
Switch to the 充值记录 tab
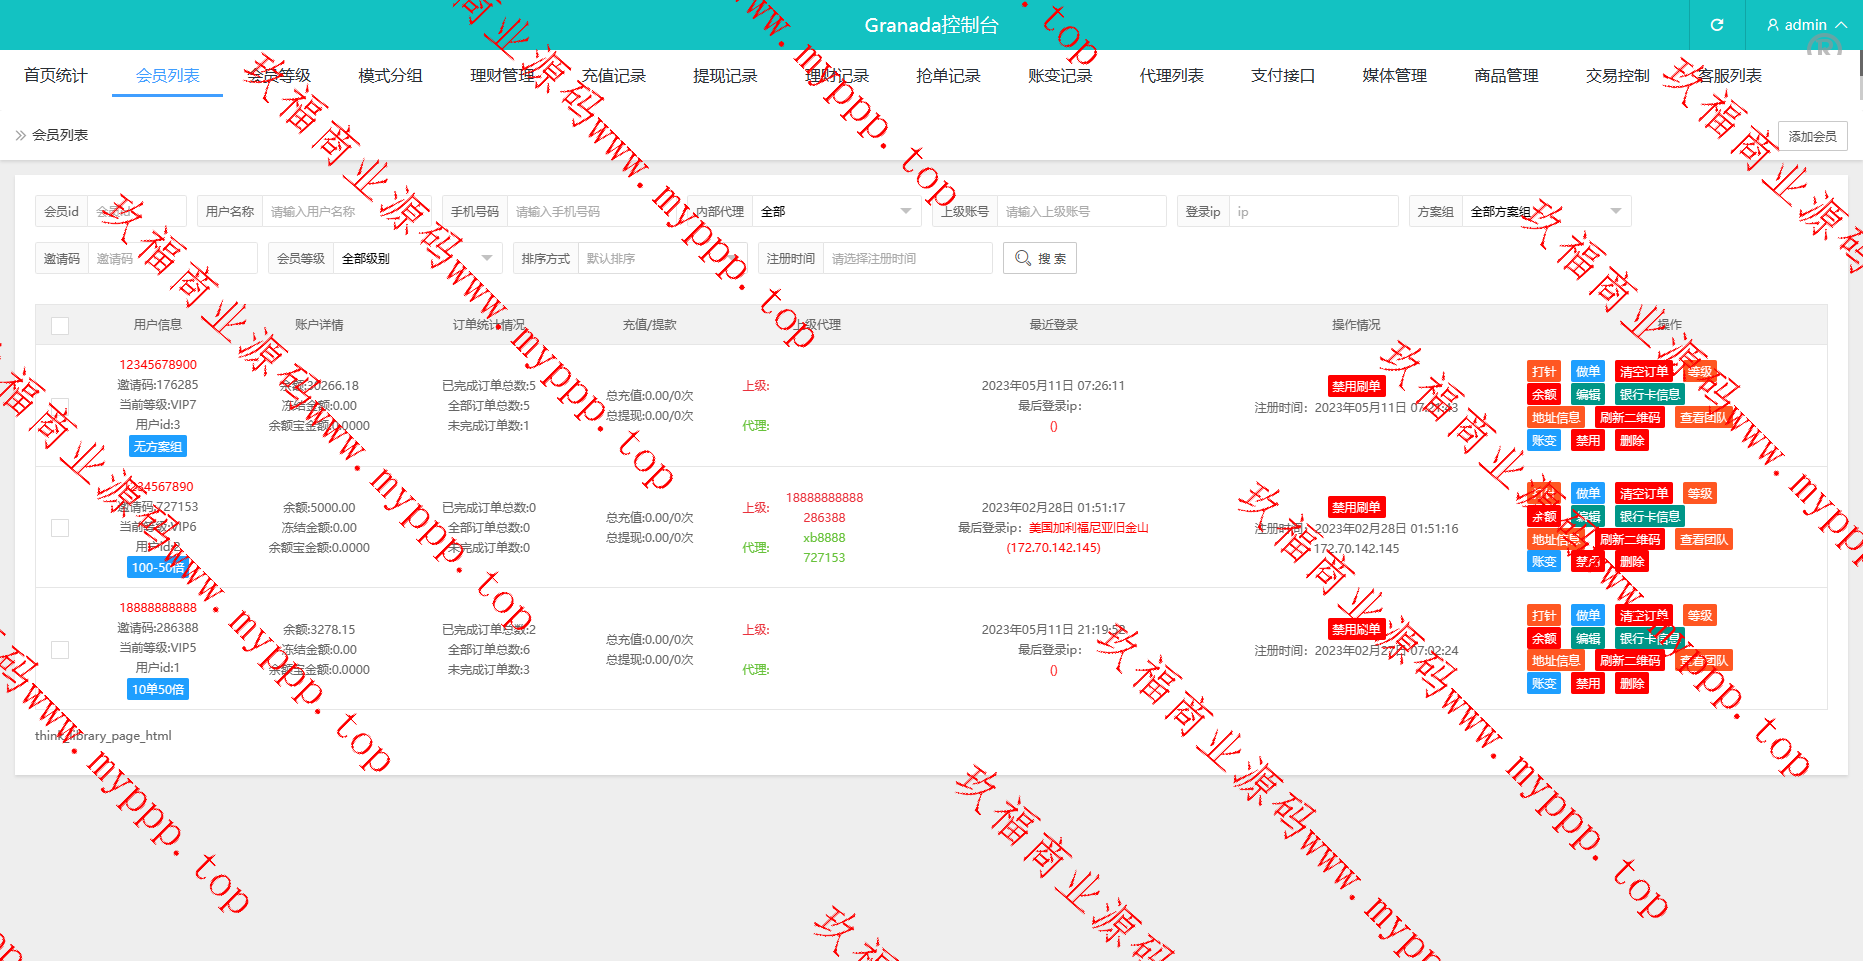tap(614, 76)
